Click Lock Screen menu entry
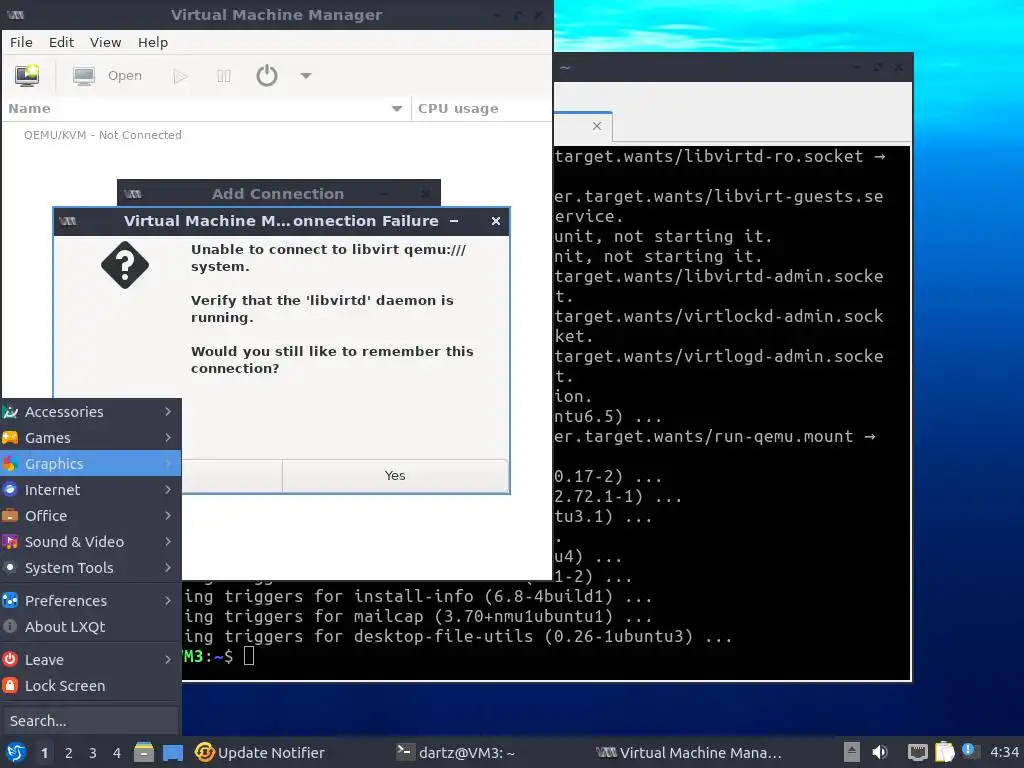 [91, 686]
